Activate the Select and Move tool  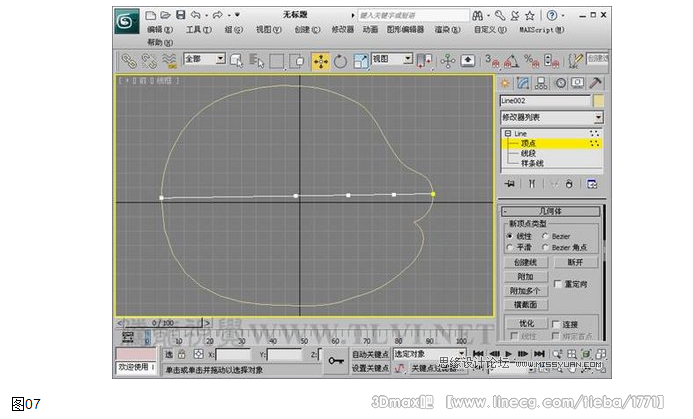click(x=320, y=61)
